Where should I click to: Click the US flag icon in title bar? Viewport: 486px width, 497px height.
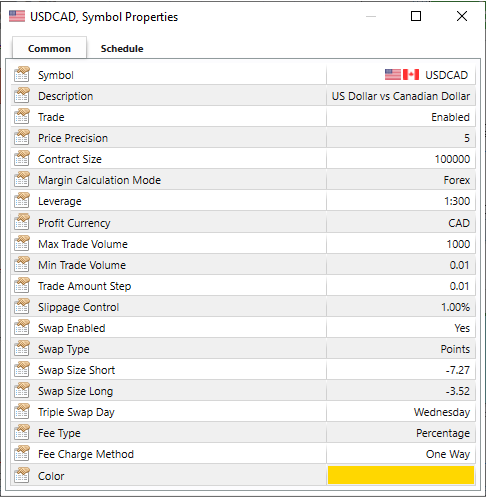point(17,16)
